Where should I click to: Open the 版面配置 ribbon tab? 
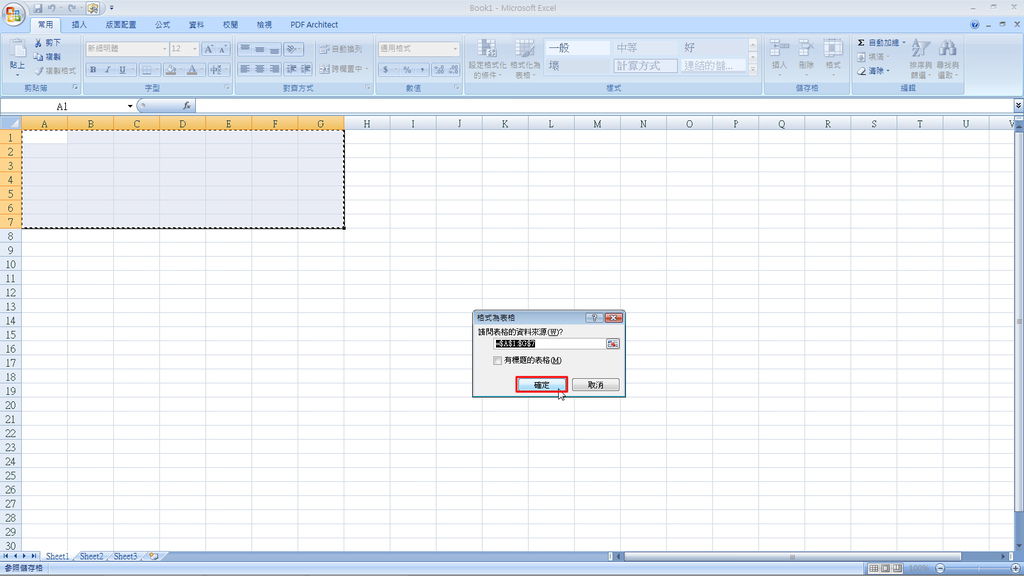point(121,25)
